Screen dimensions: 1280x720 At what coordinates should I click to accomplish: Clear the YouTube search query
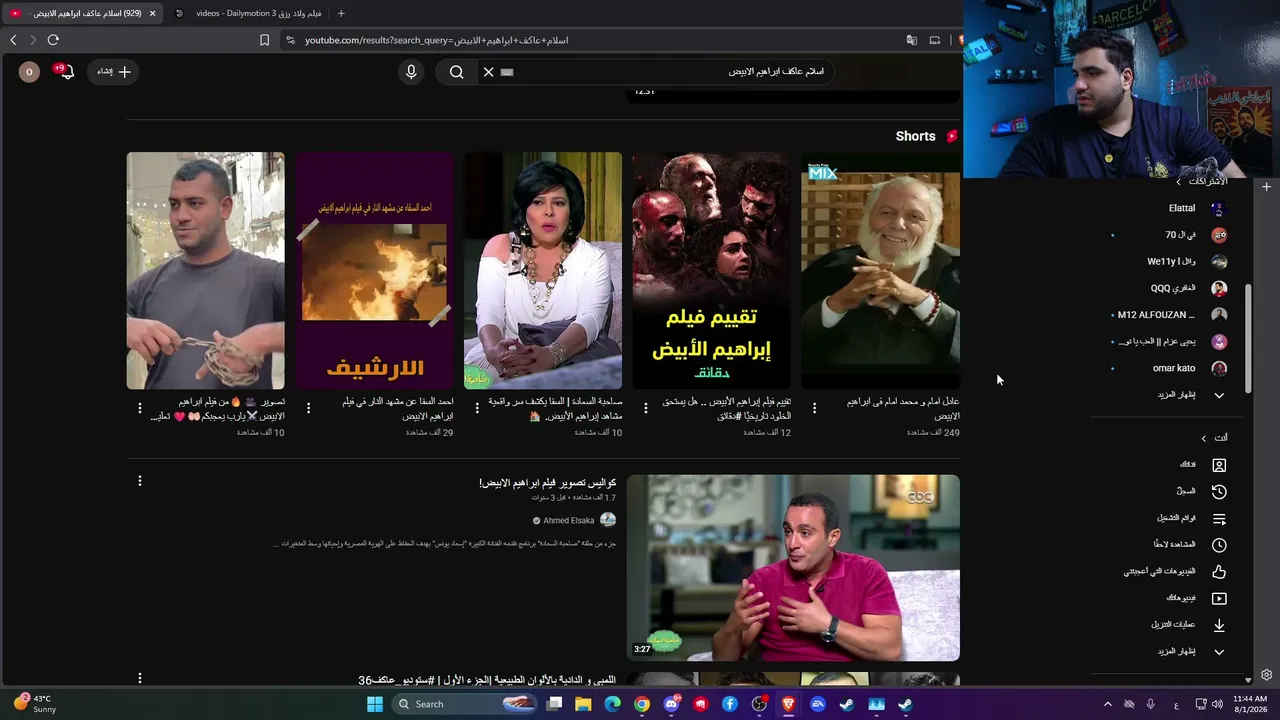click(488, 72)
